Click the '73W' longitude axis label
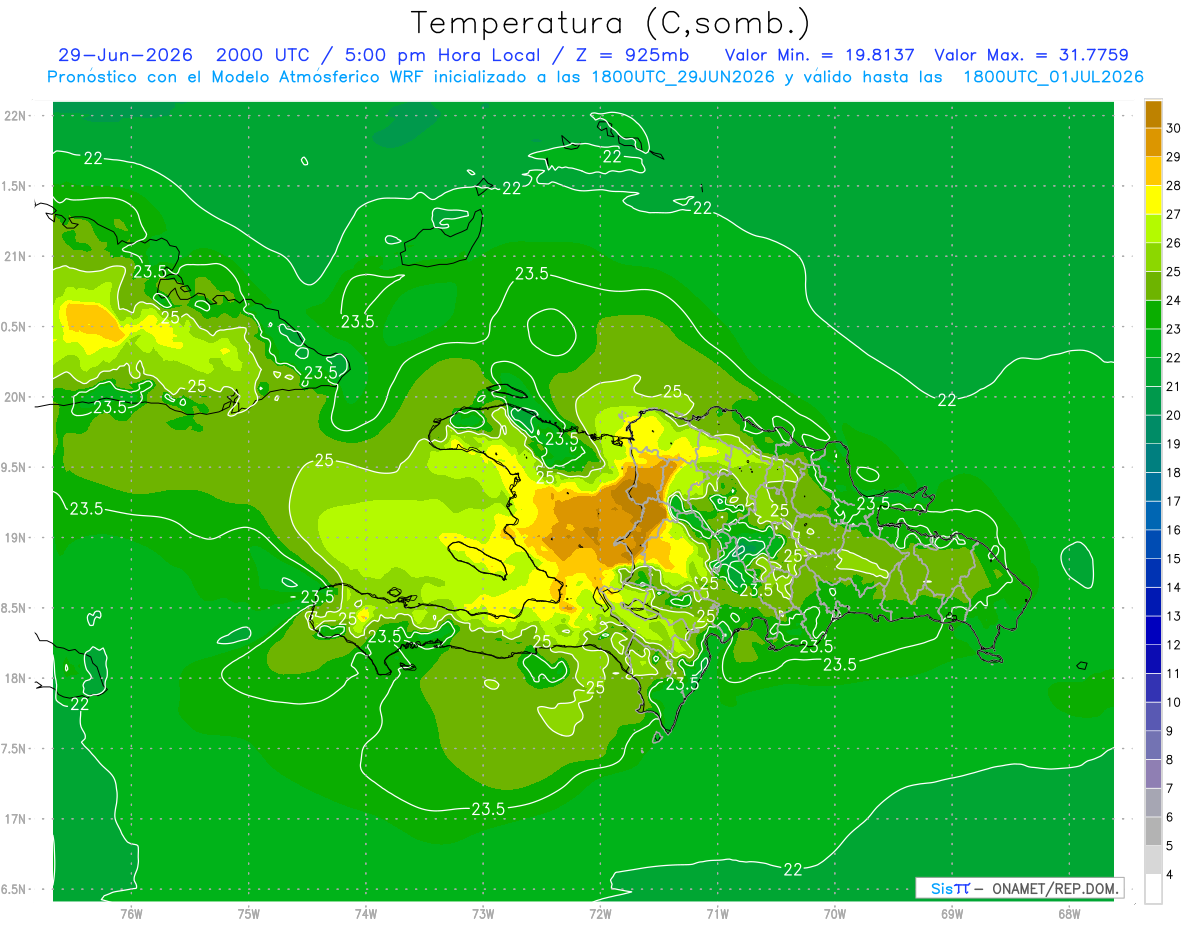 (x=483, y=913)
